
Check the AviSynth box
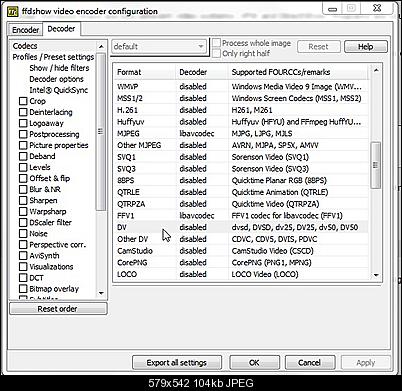[x=23, y=256]
